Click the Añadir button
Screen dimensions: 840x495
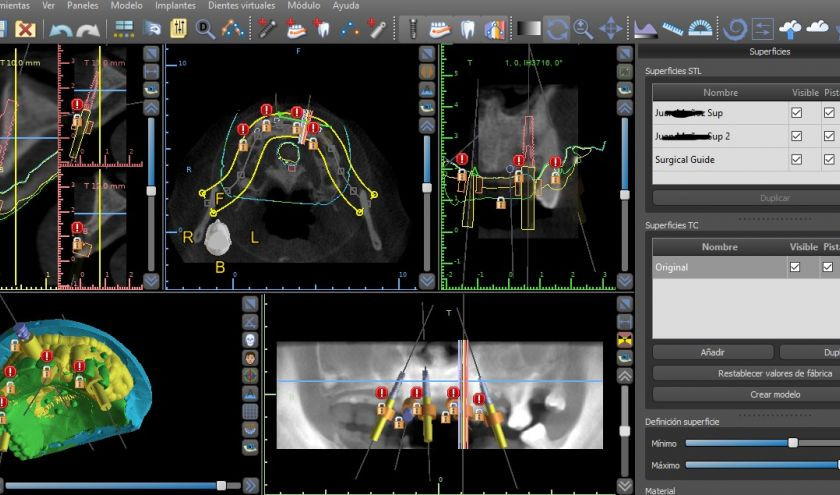pos(712,352)
